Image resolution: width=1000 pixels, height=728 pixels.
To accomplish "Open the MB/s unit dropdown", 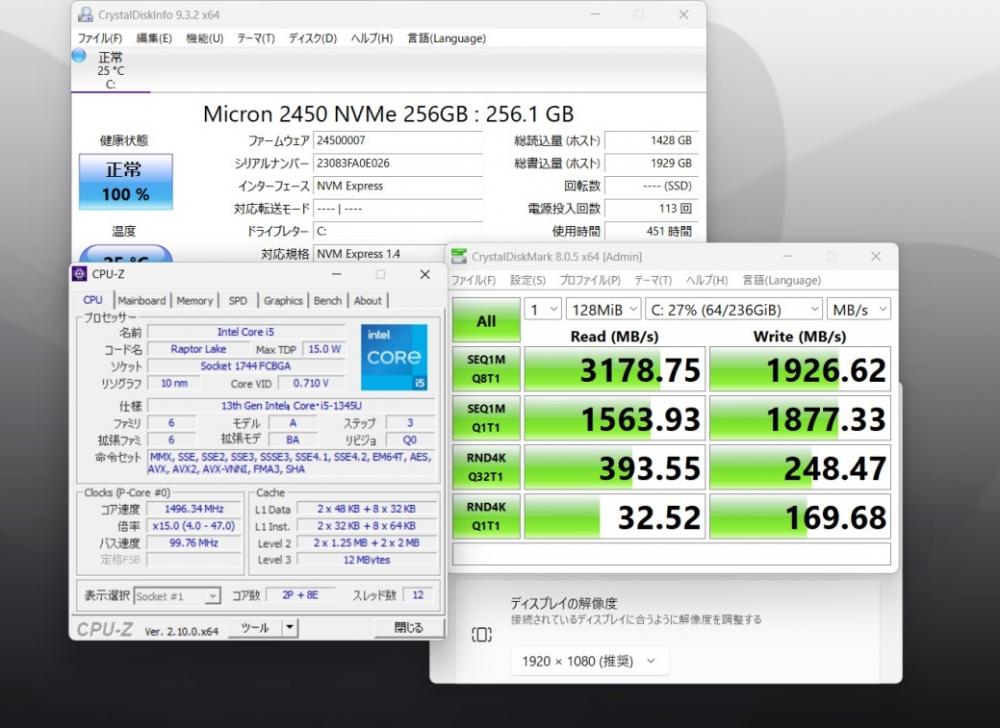I will [858, 310].
